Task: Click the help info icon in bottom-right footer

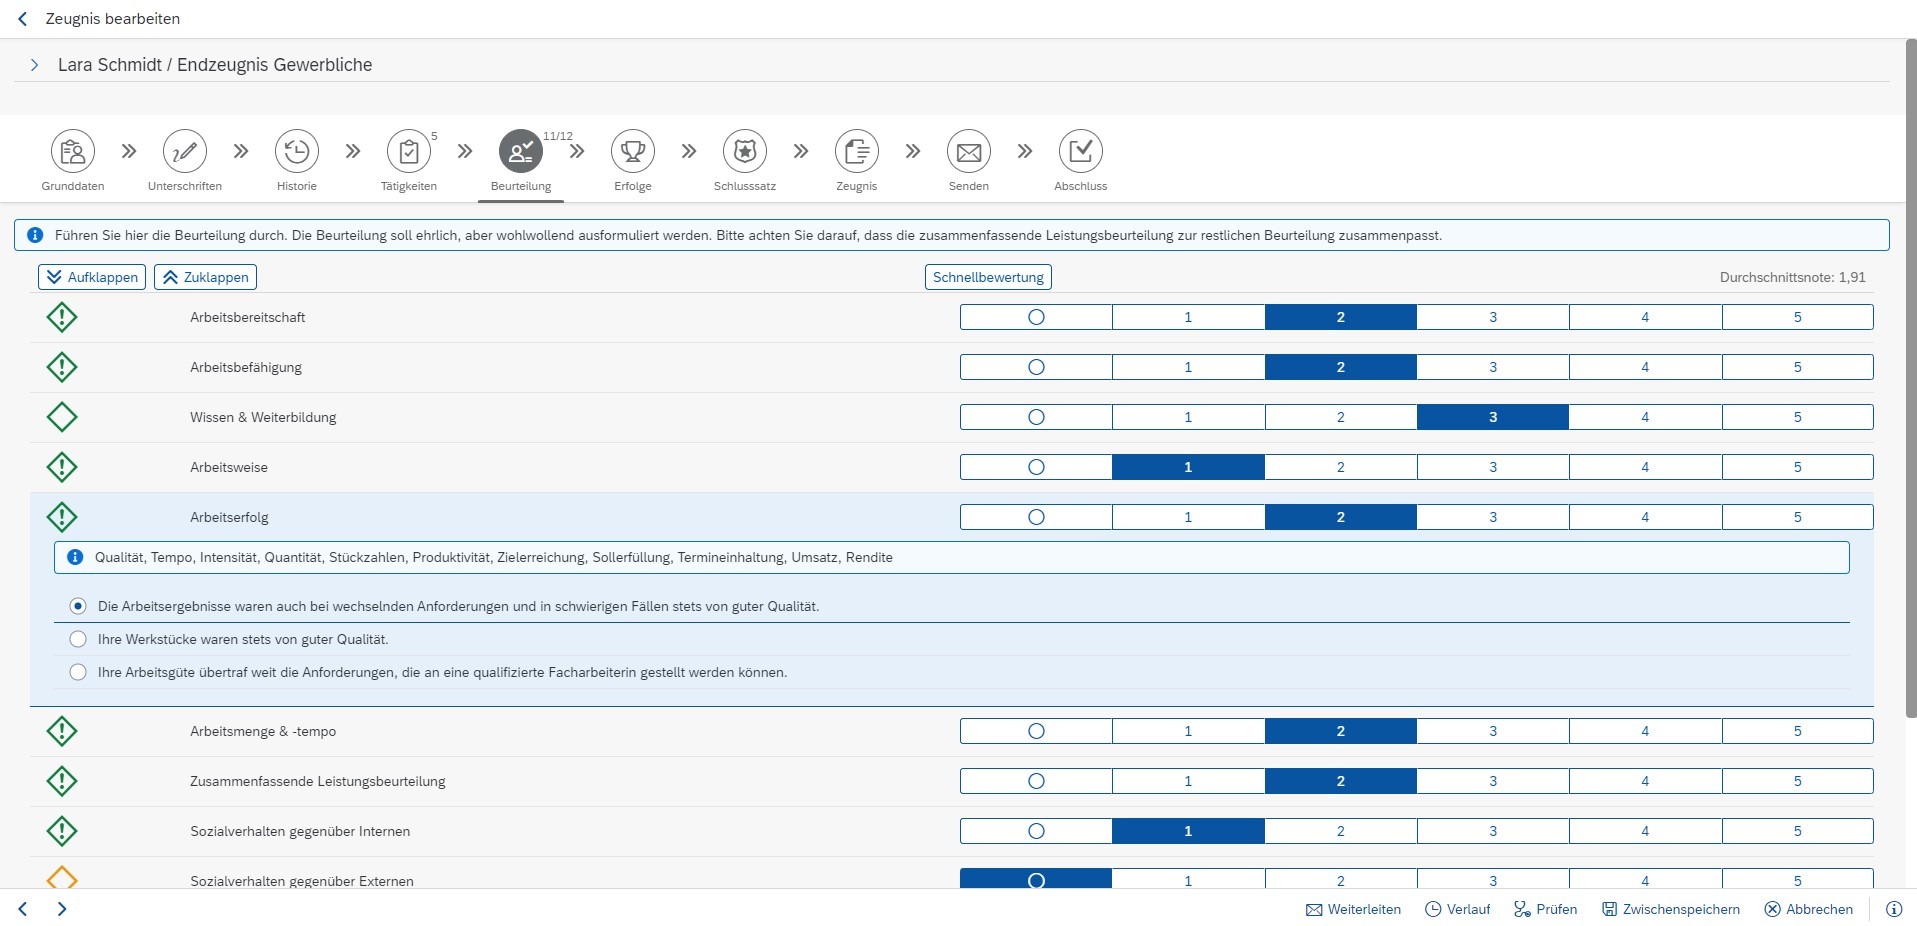Action: (x=1894, y=909)
